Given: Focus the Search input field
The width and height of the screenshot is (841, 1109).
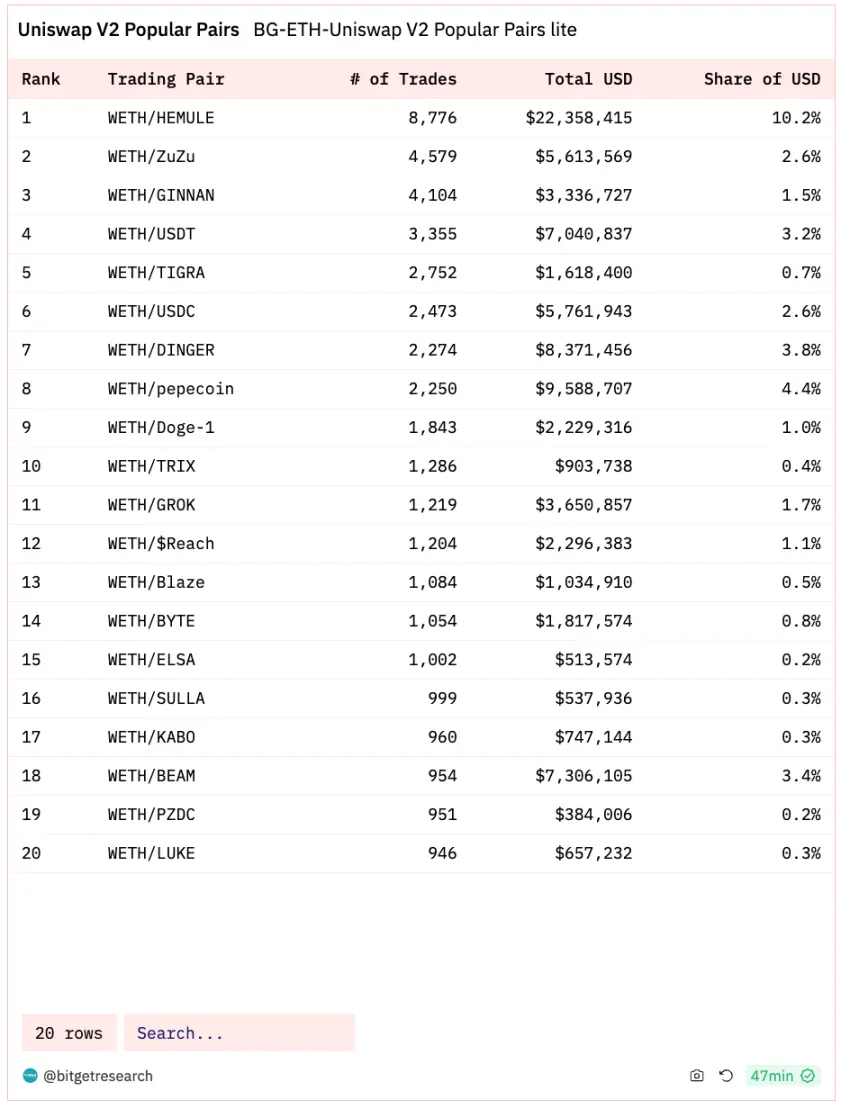Looking at the screenshot, I should click(239, 1033).
